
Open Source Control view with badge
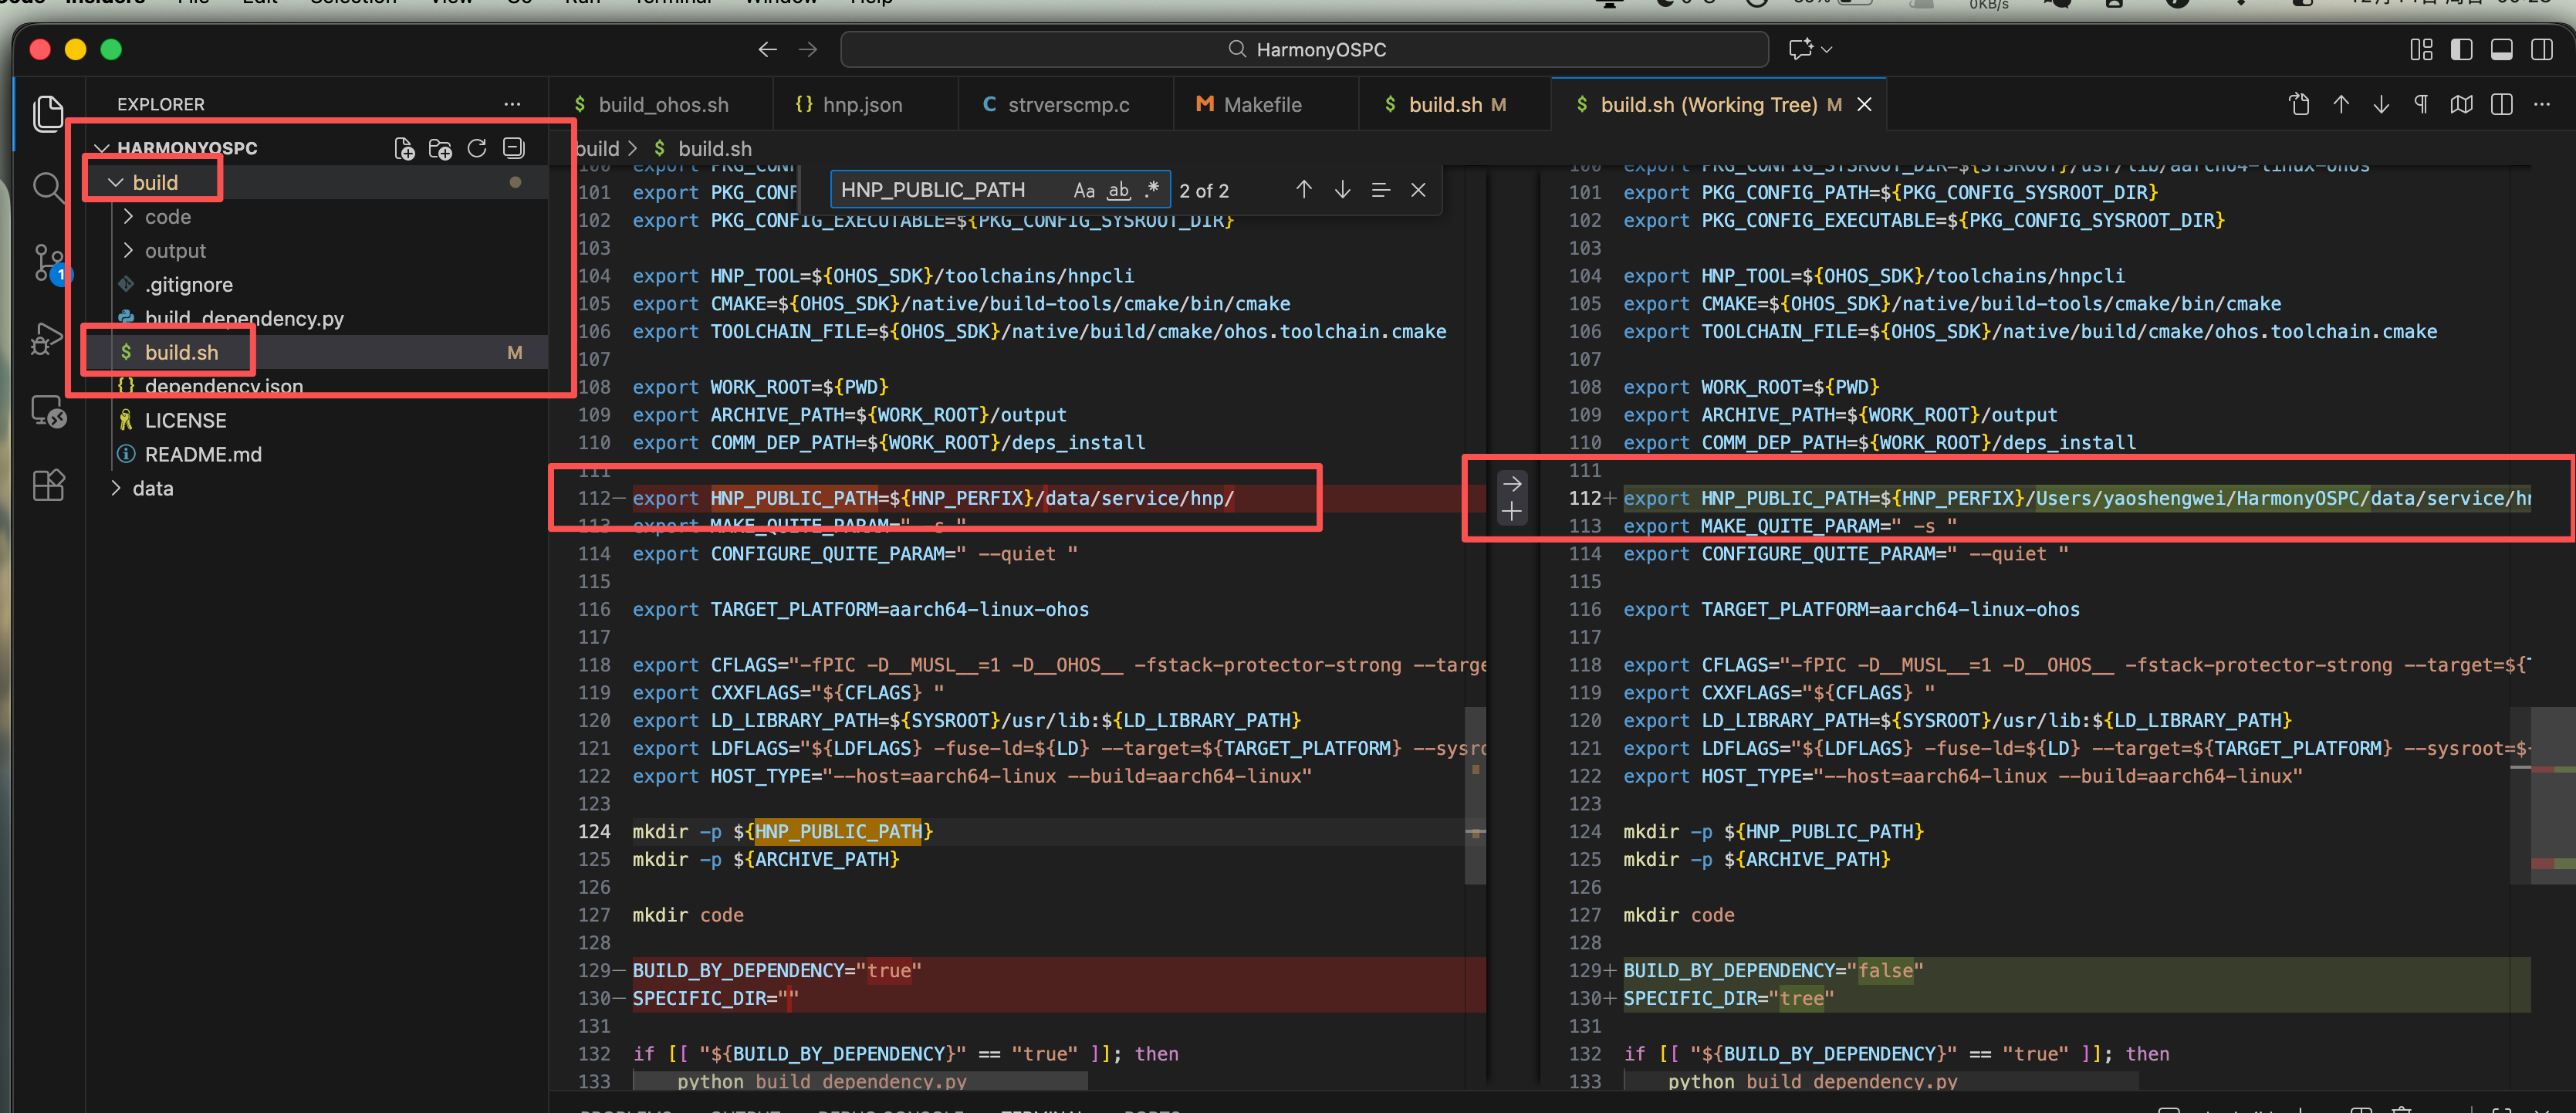(47, 263)
